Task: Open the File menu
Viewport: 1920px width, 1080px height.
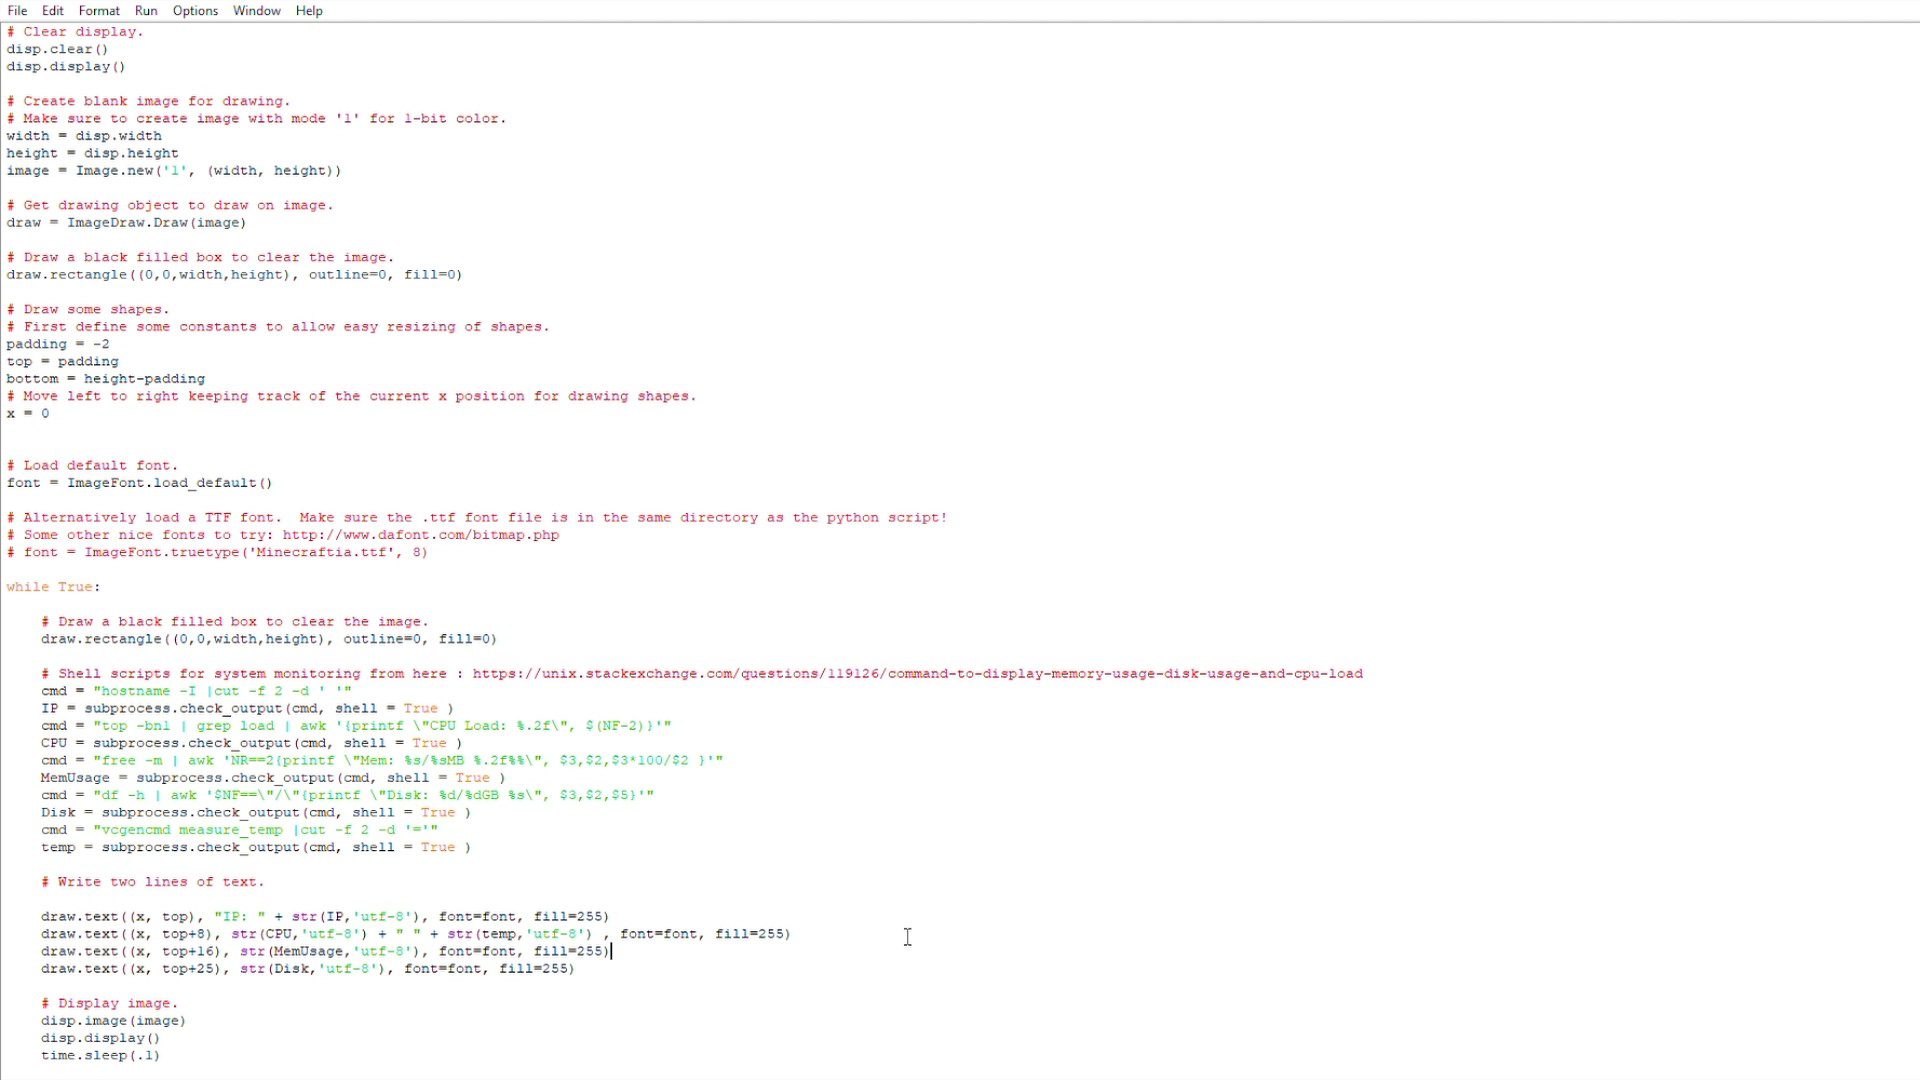Action: pyautogui.click(x=17, y=11)
